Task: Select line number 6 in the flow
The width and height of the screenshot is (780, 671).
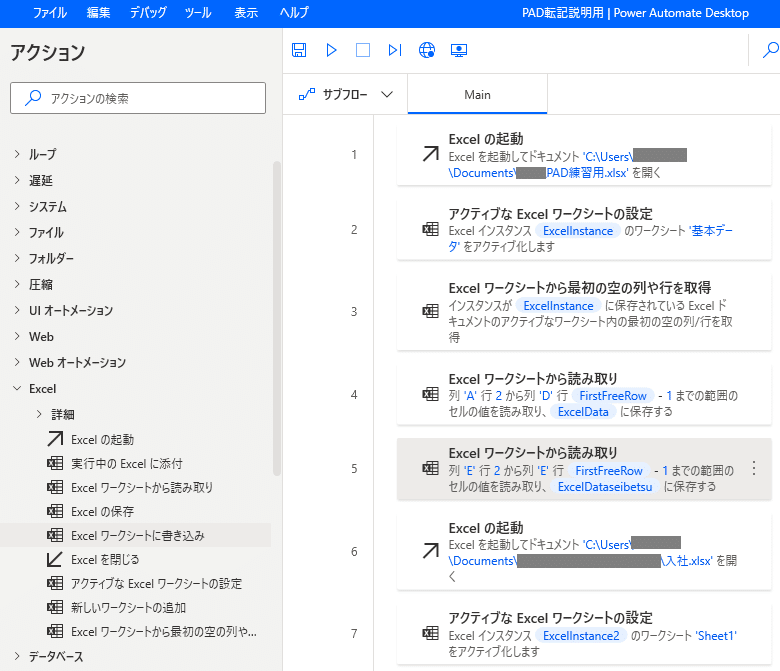Action: [354, 551]
